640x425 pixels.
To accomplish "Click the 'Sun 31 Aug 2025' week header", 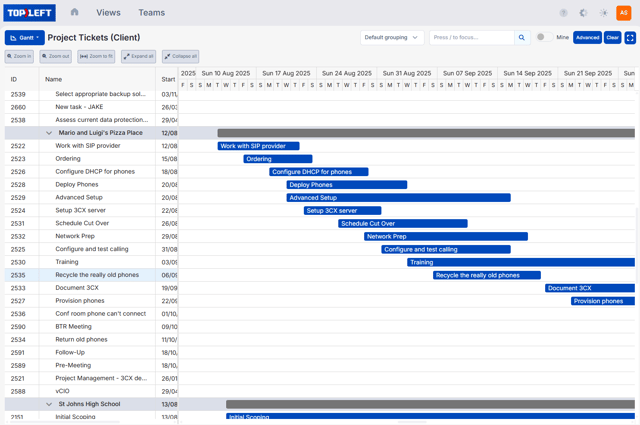I will (x=407, y=73).
